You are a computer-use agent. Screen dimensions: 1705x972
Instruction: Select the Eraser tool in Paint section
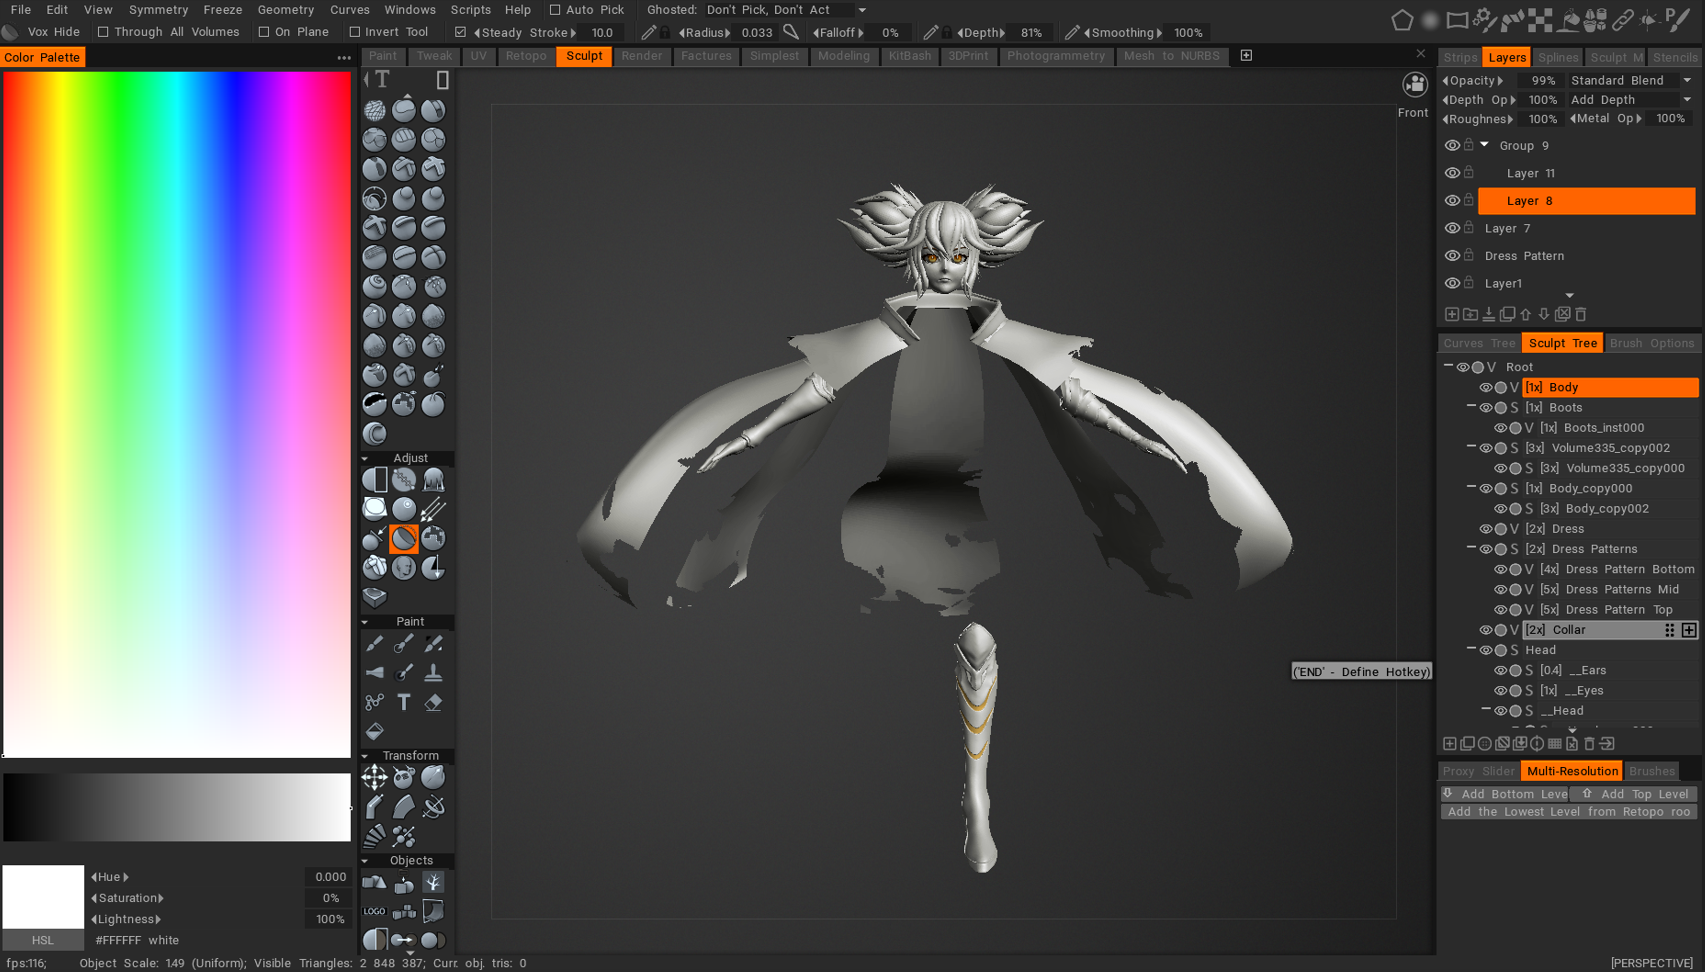[x=433, y=703]
